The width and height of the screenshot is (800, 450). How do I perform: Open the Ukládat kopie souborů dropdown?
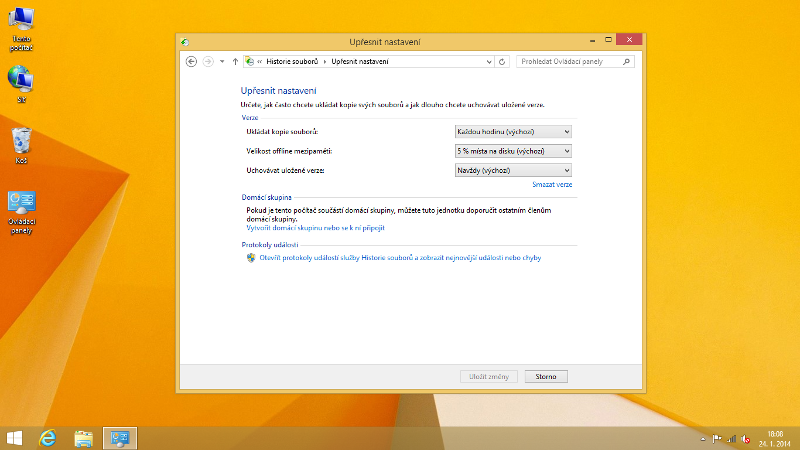(512, 131)
